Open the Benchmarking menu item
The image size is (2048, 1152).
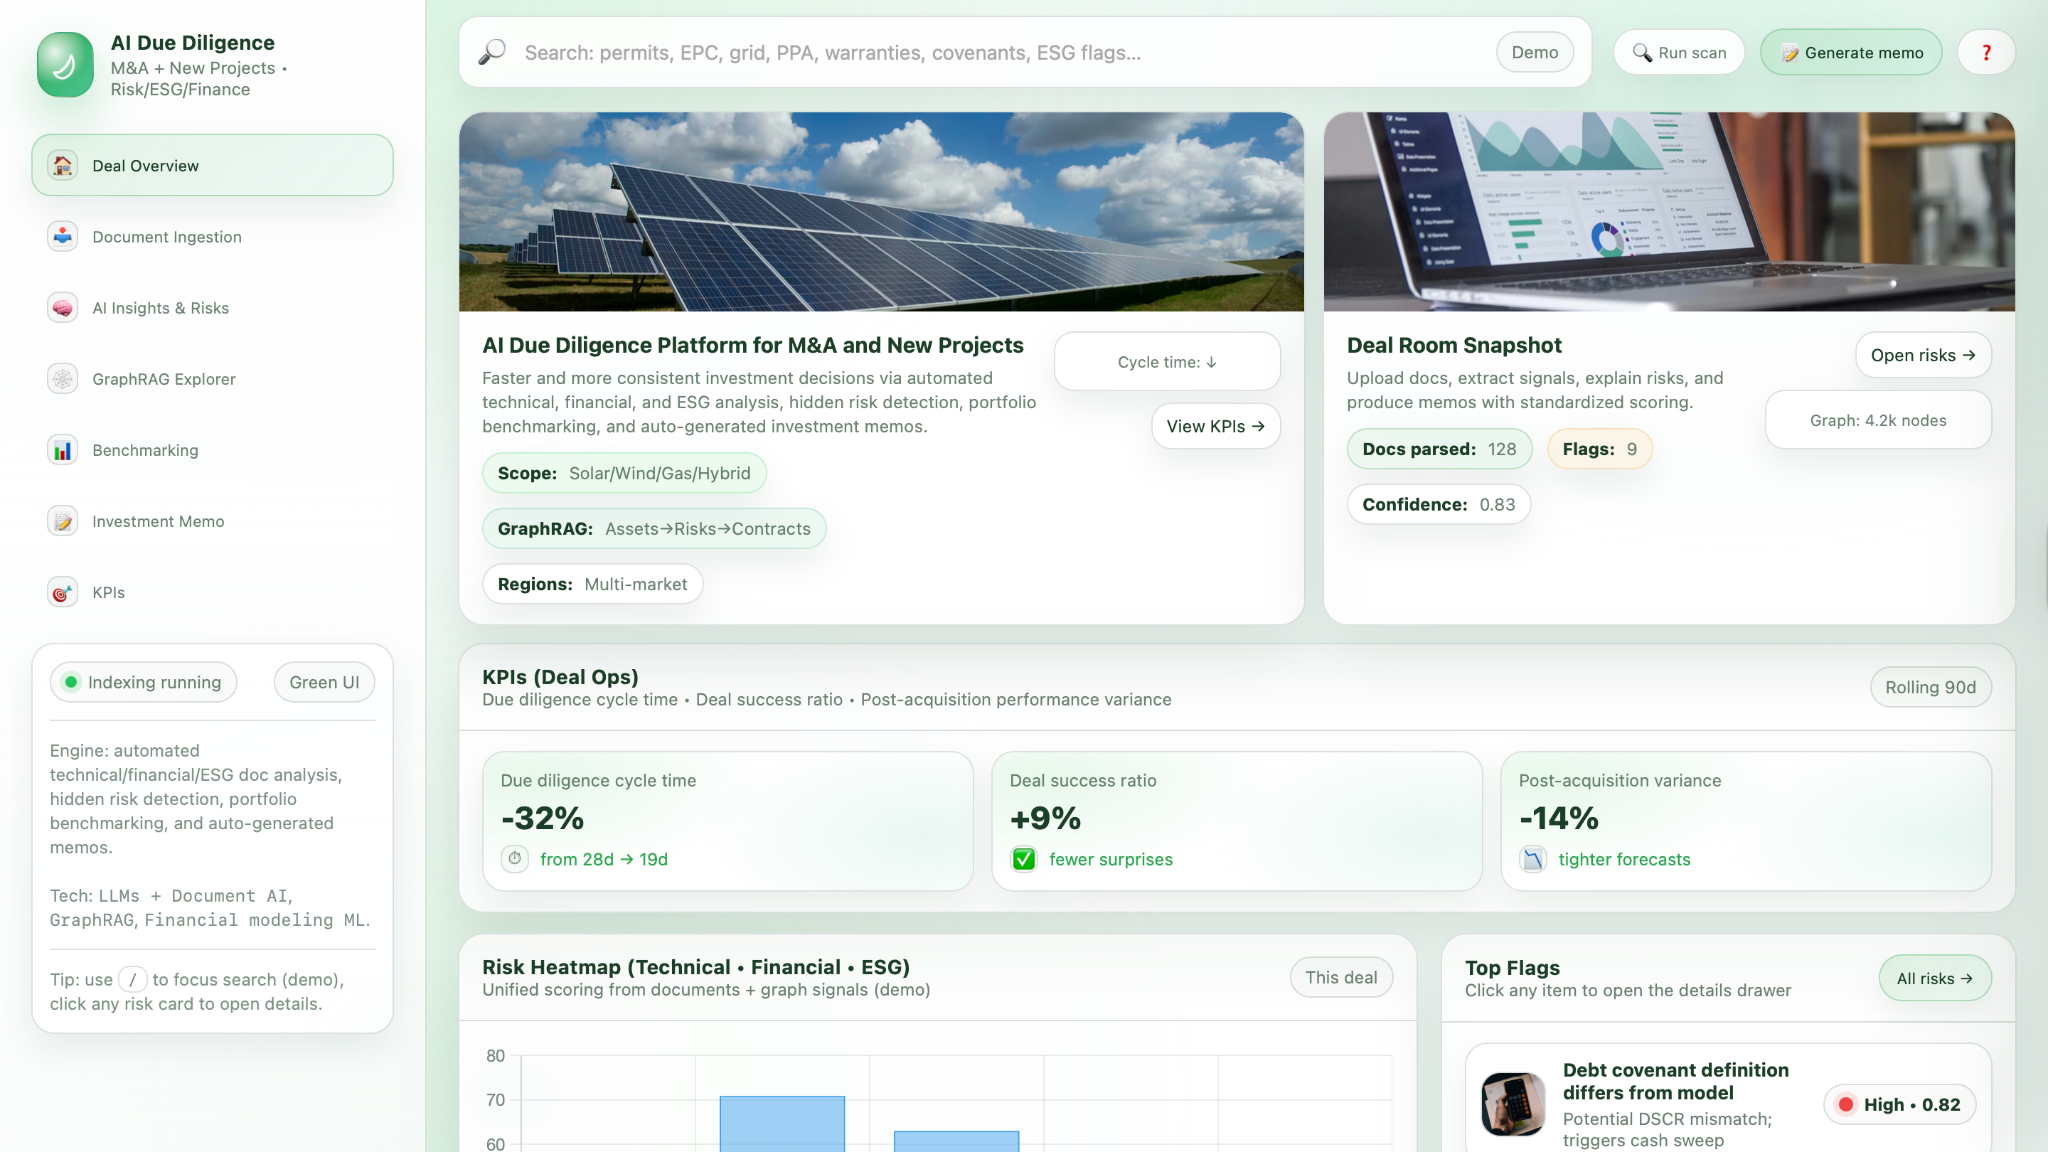point(145,450)
